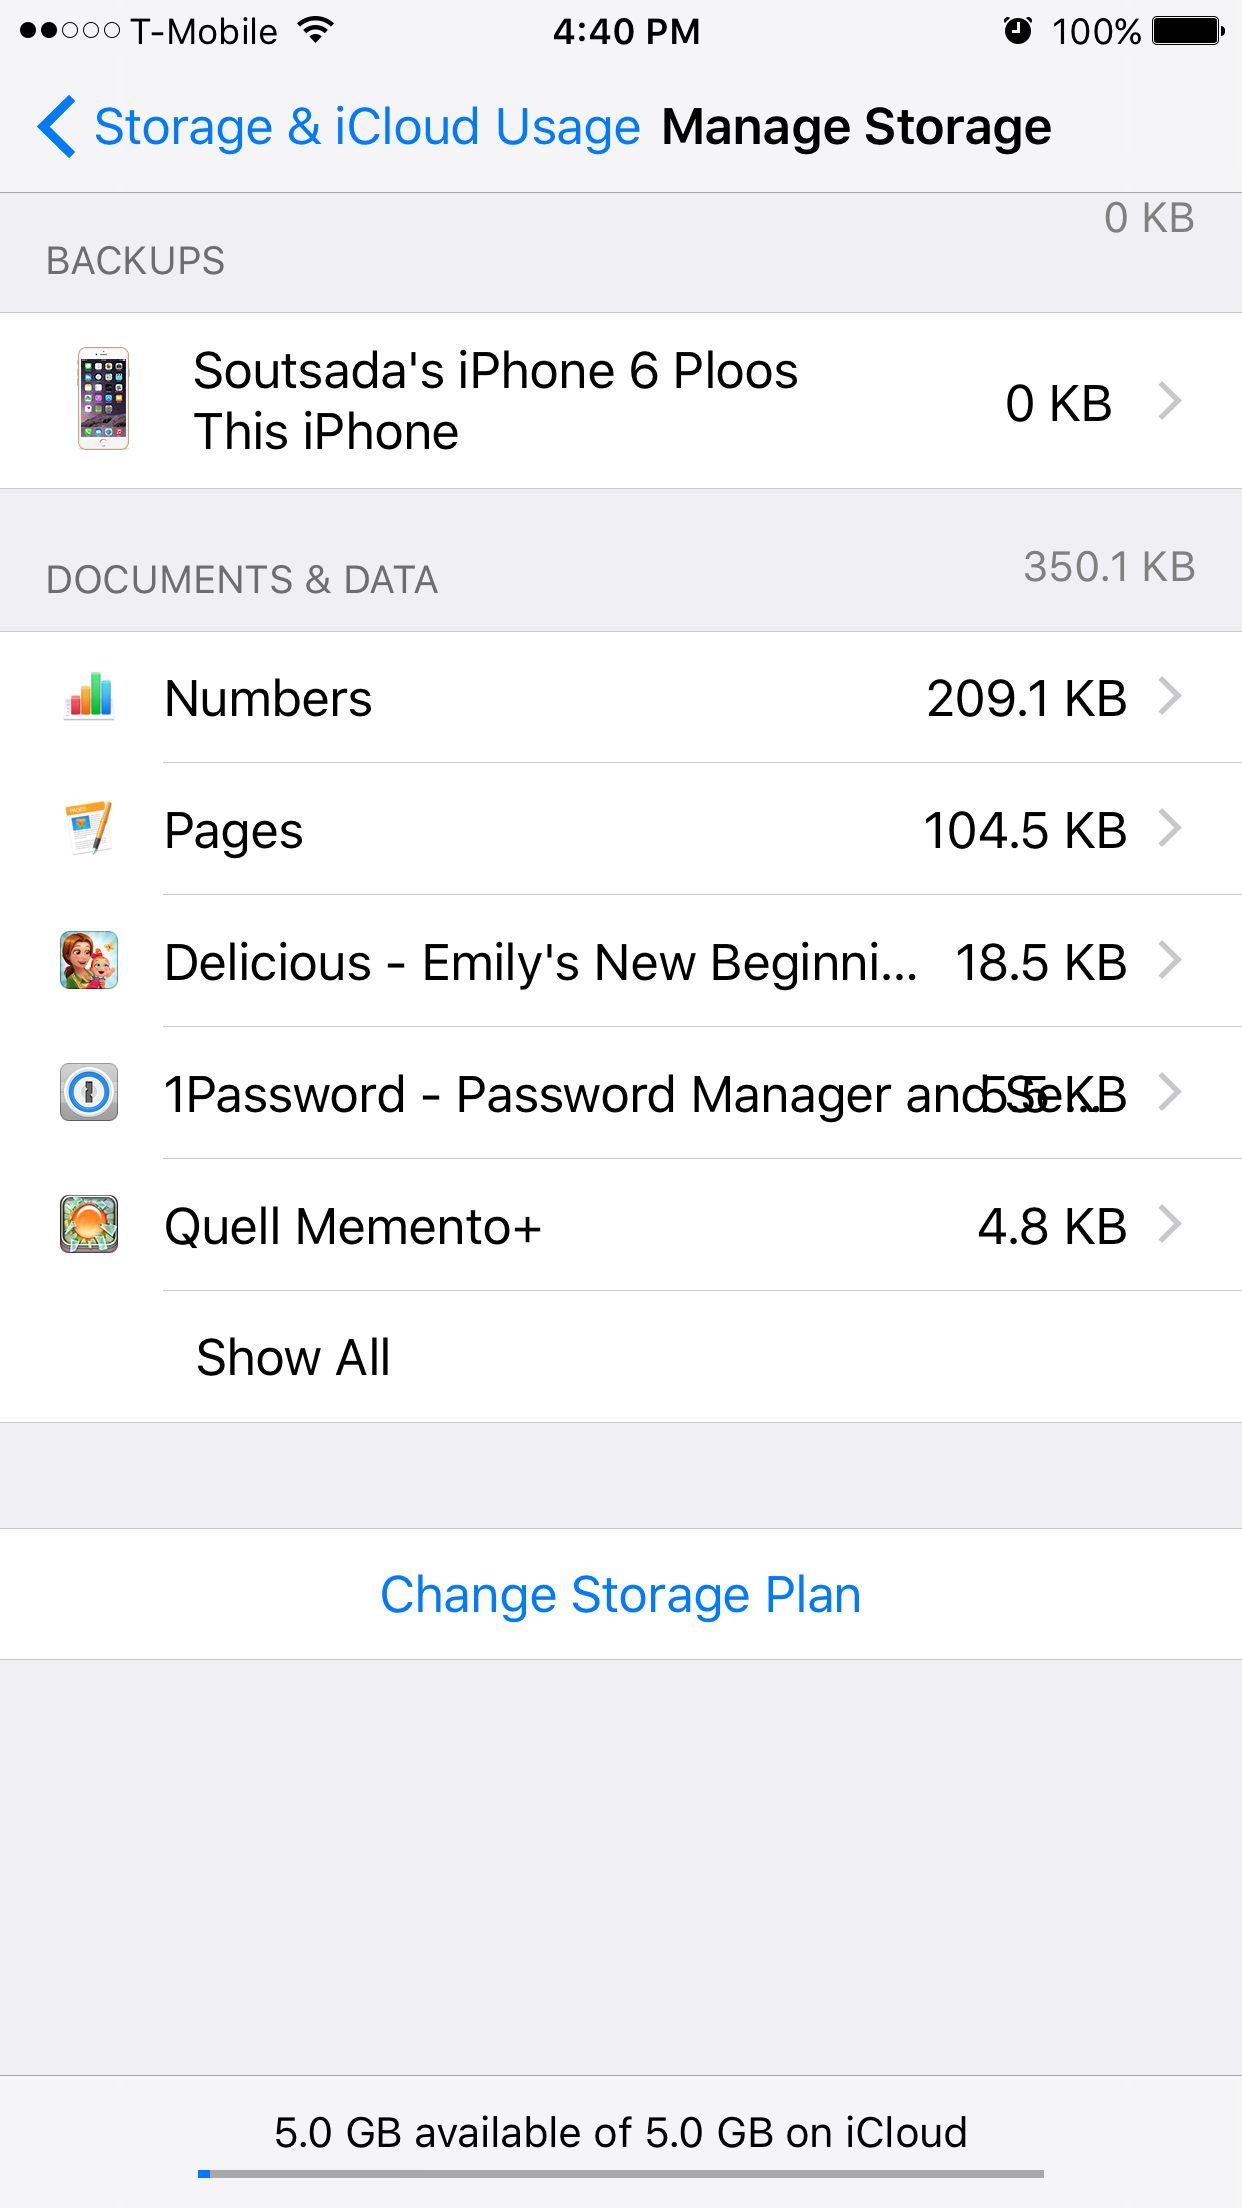Tap the 1Password app icon
This screenshot has width=1242, height=2208.
point(90,1093)
